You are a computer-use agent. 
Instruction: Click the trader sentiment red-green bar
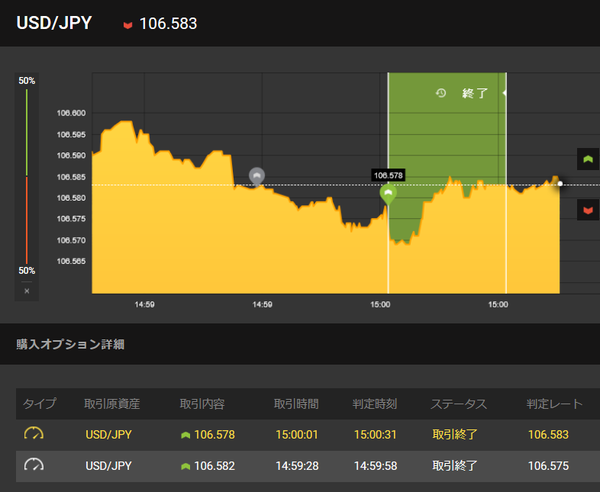[x=27, y=176]
